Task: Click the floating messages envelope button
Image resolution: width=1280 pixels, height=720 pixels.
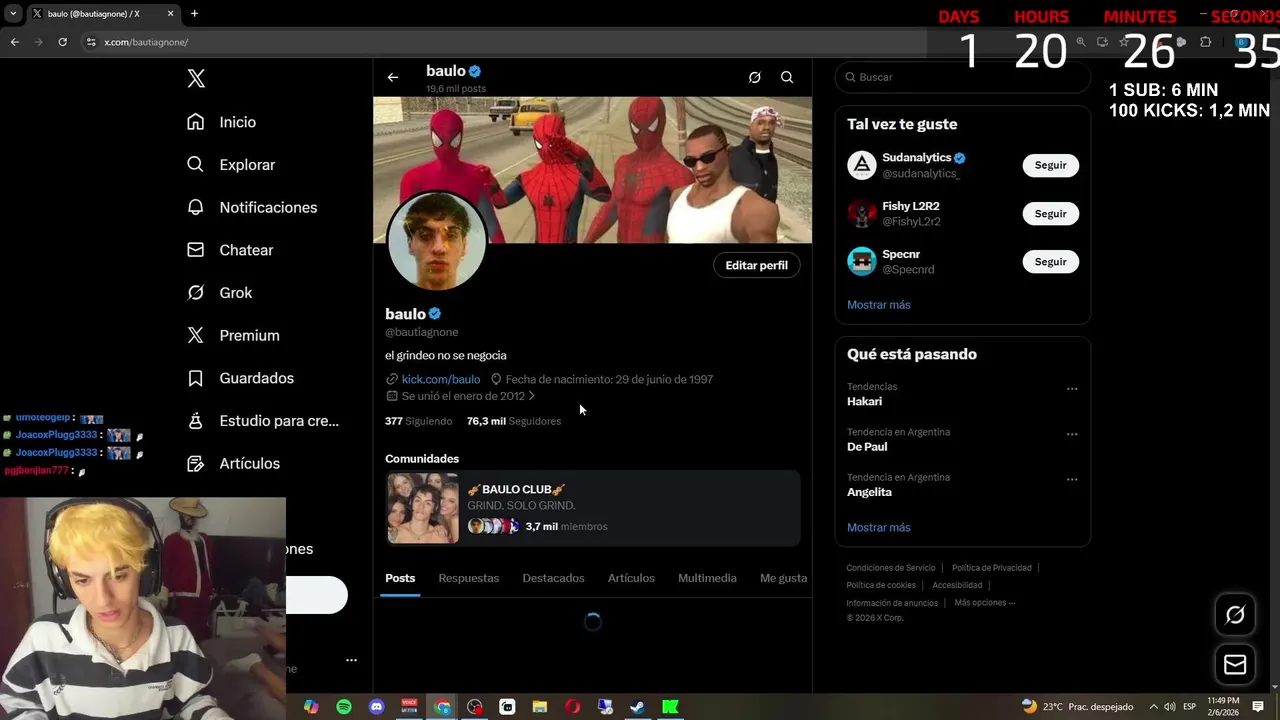Action: coord(1235,664)
